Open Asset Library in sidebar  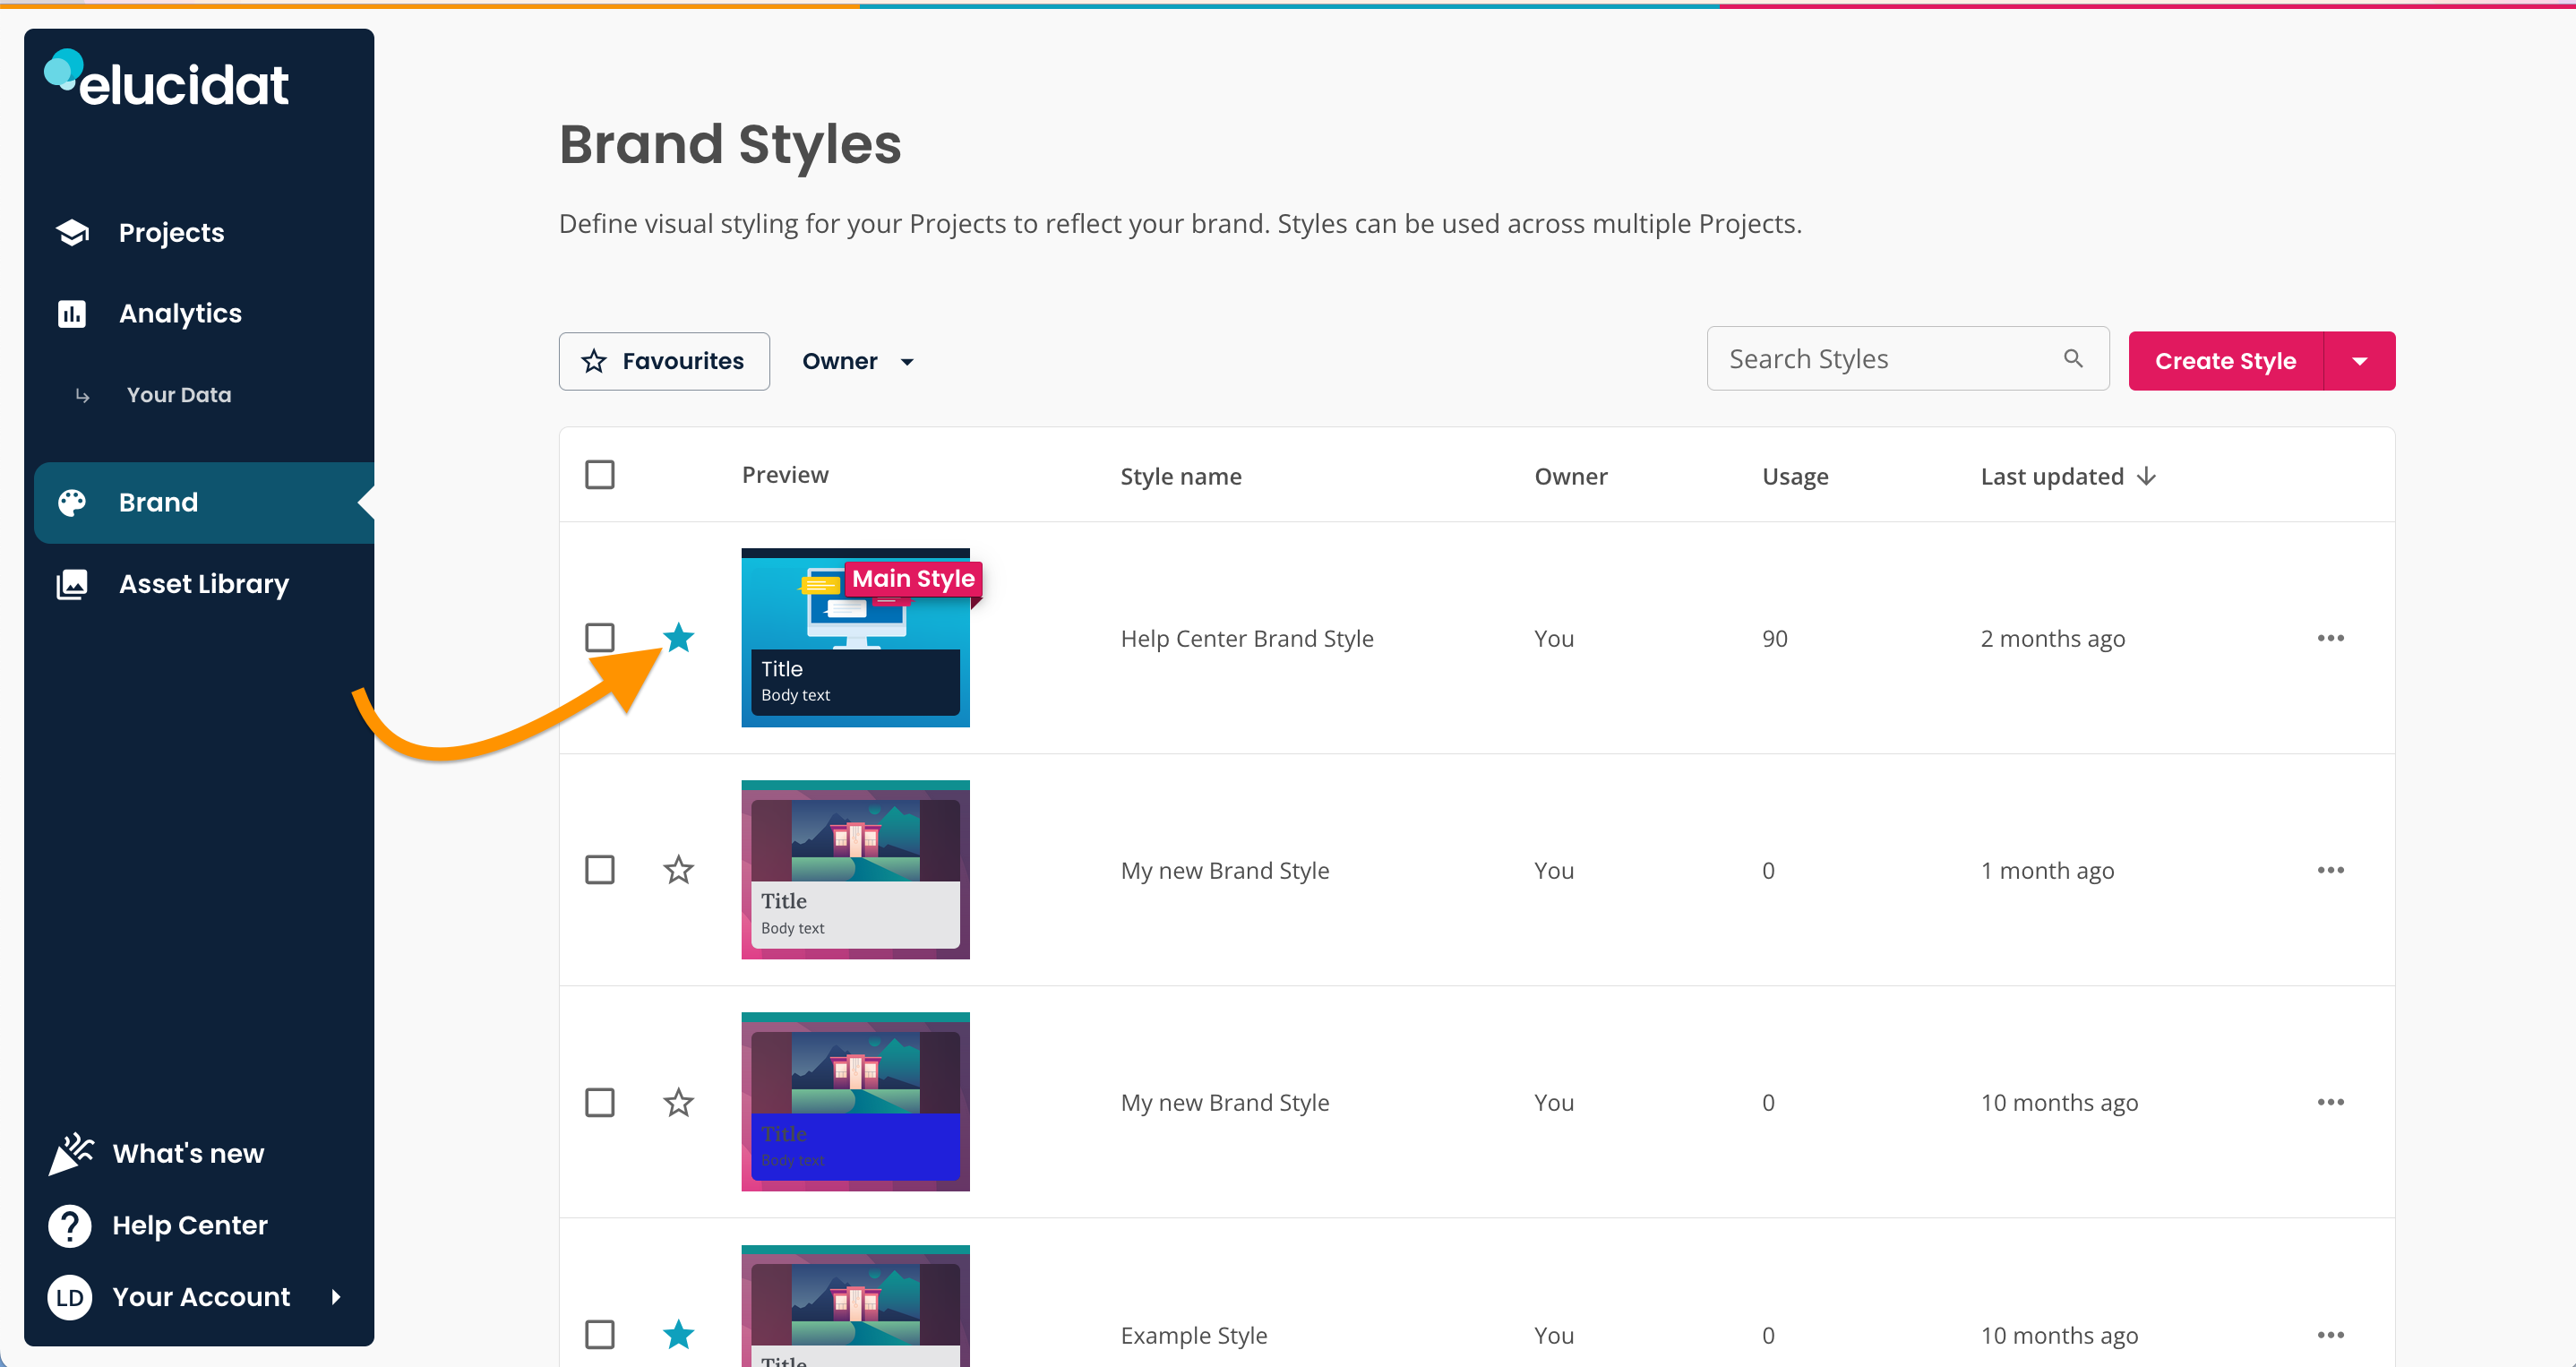(204, 584)
